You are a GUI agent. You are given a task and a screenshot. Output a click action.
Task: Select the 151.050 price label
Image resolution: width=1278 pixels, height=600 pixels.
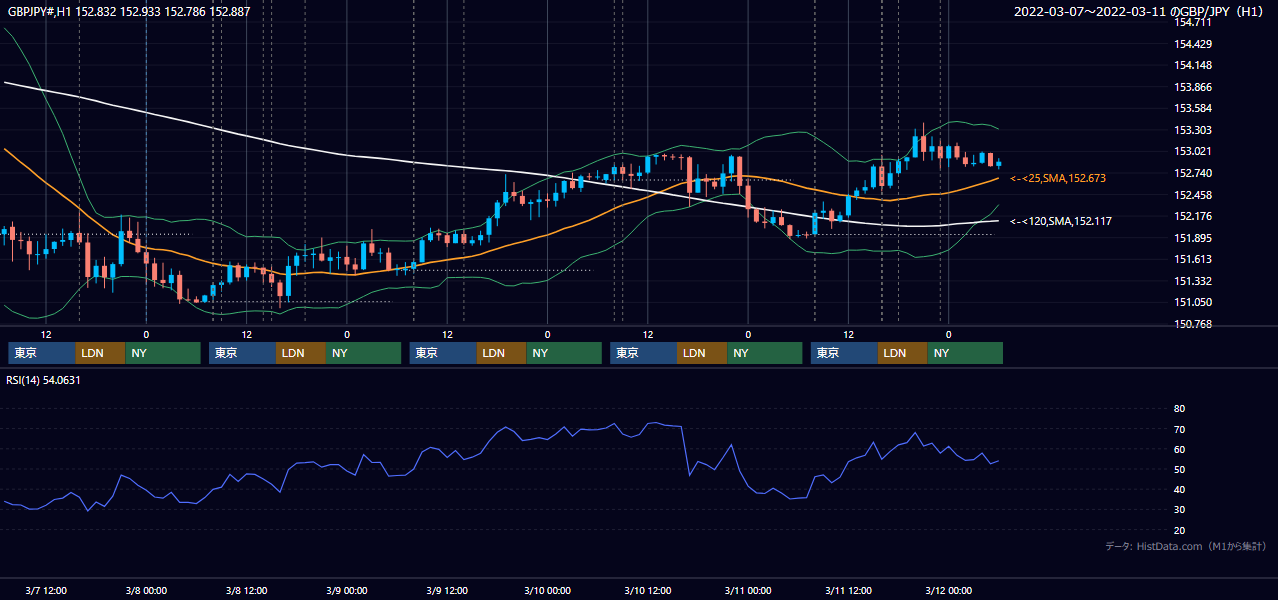point(1192,302)
